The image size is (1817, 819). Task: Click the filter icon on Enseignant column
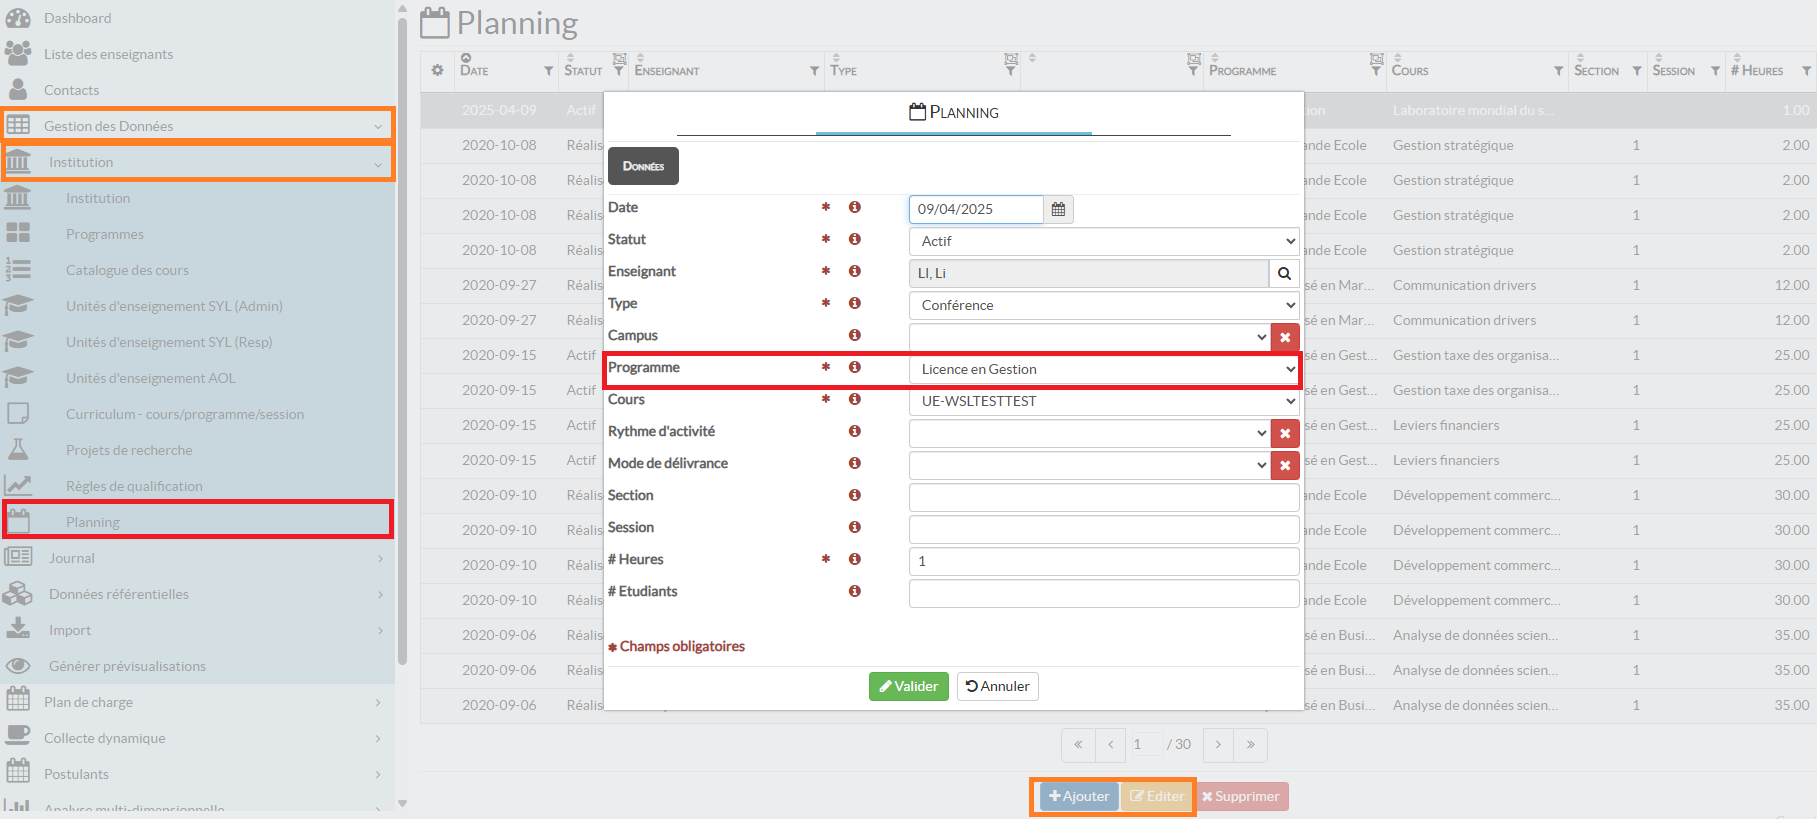(x=814, y=71)
